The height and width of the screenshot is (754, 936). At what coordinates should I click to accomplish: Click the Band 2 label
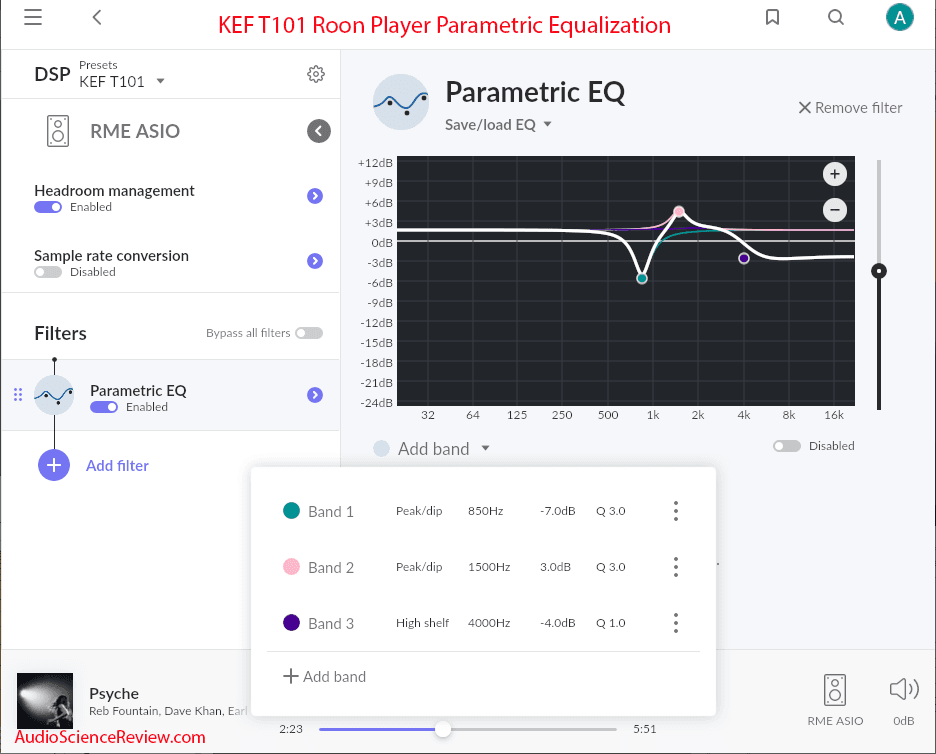click(331, 568)
